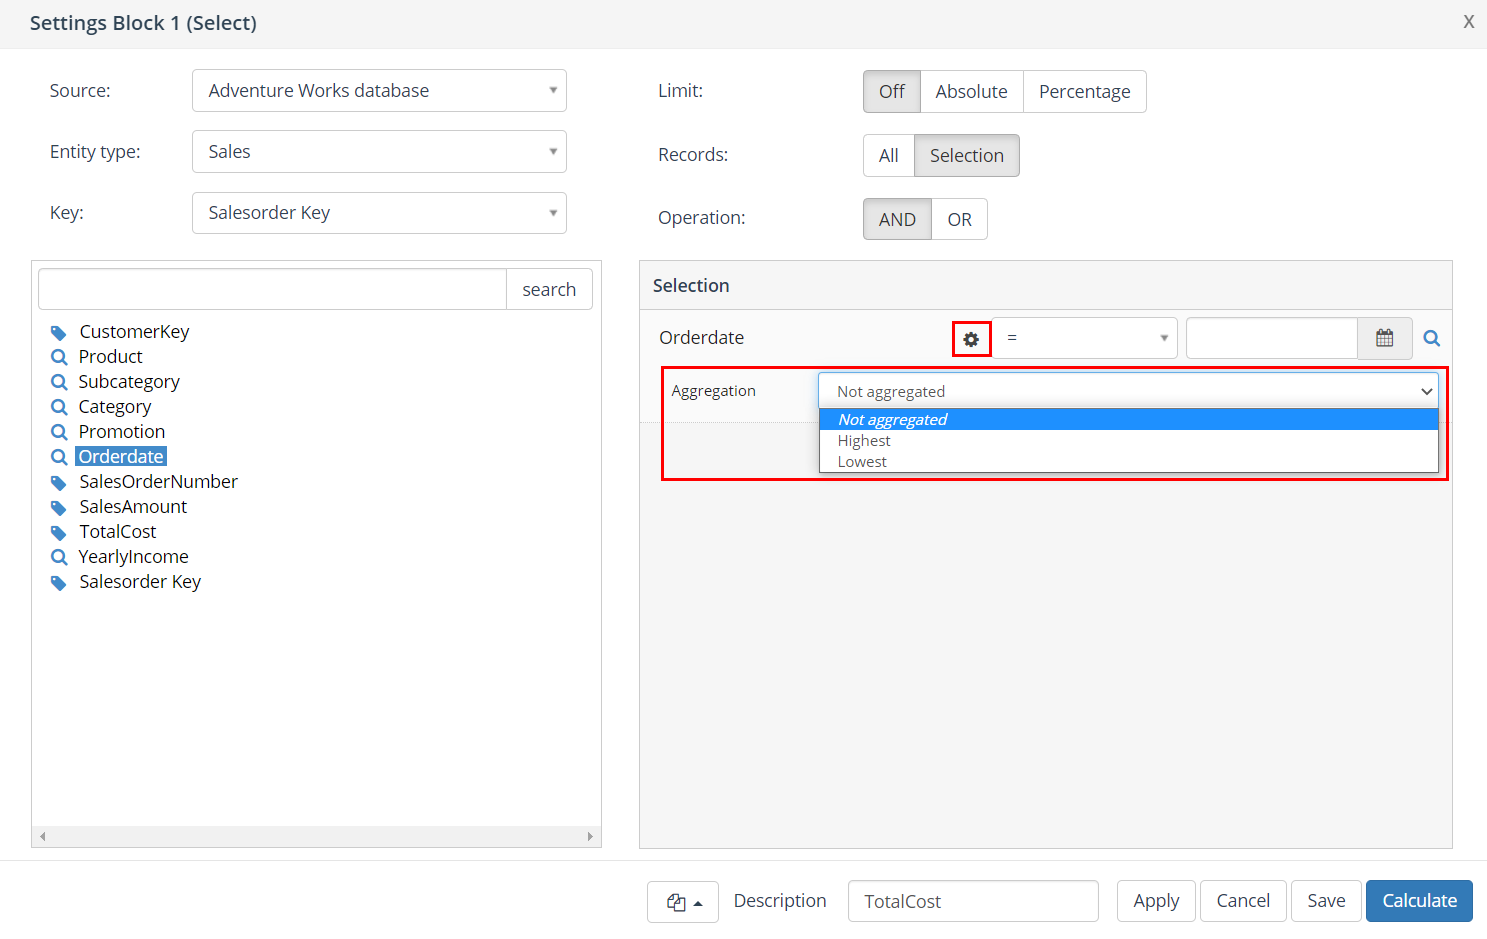Pick Lowest from the Aggregation options
This screenshot has width=1487, height=939.
862,462
